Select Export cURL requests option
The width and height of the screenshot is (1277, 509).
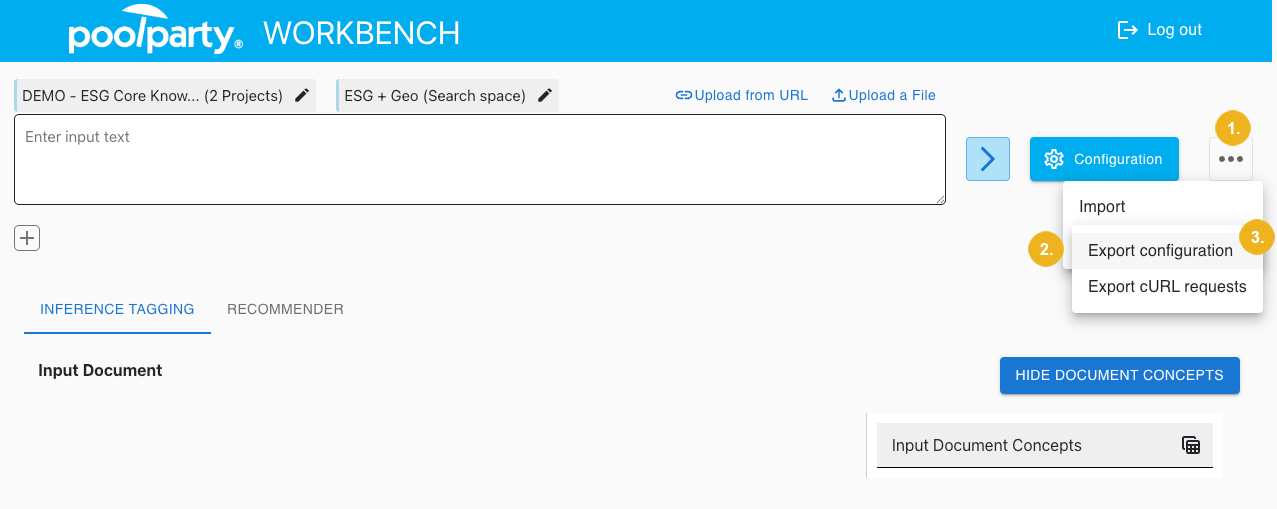coord(1167,287)
